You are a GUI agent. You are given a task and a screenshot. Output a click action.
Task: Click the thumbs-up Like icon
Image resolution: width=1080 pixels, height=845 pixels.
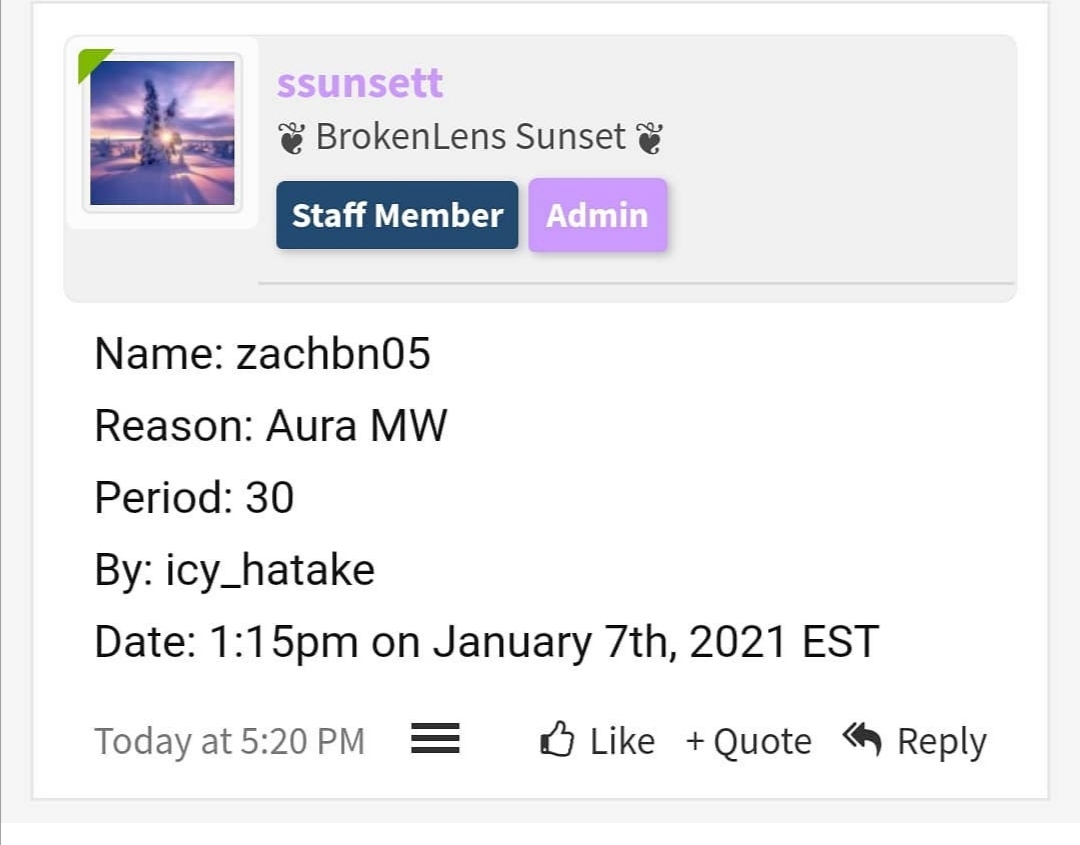coord(557,740)
